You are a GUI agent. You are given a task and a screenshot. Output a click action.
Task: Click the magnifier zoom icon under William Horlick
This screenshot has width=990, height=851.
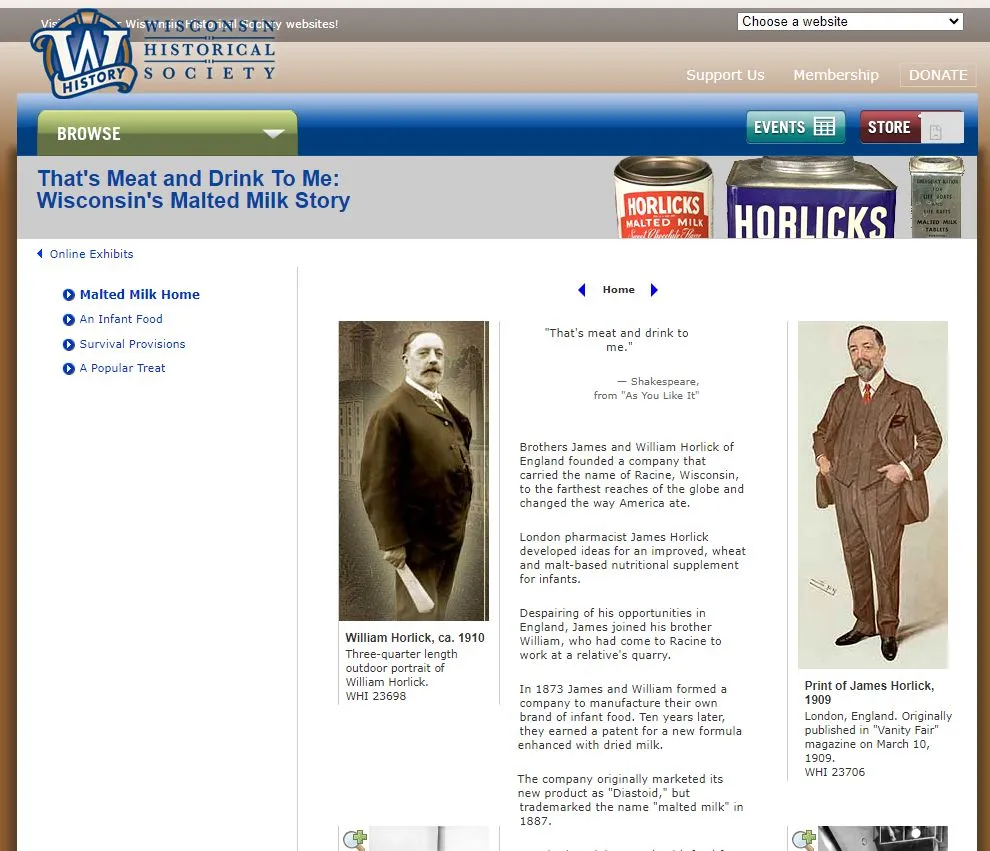pyautogui.click(x=355, y=840)
